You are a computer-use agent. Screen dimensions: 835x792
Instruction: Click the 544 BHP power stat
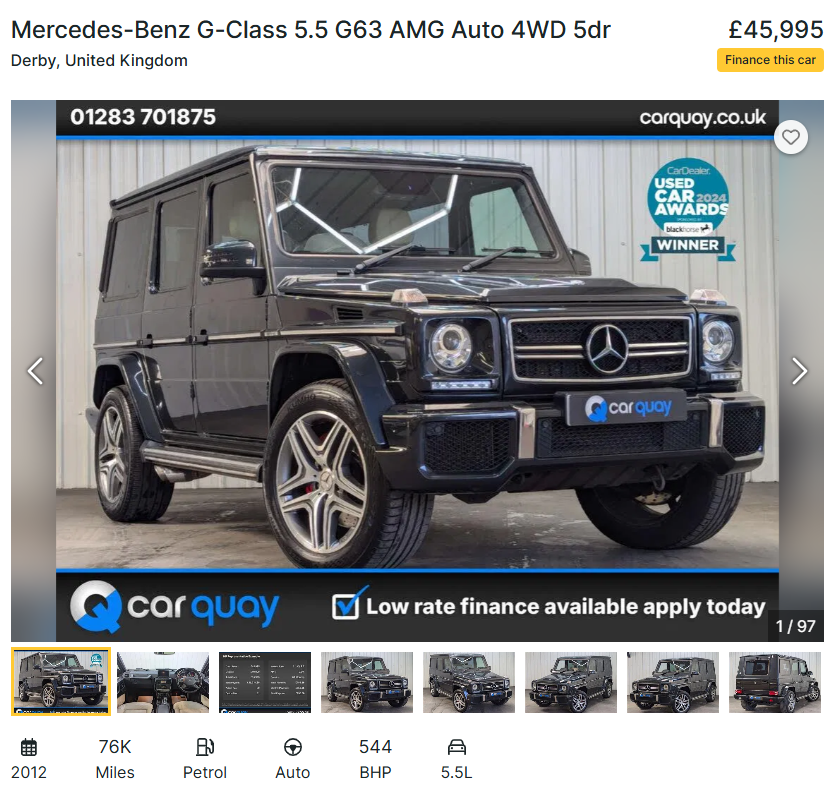[x=375, y=759]
